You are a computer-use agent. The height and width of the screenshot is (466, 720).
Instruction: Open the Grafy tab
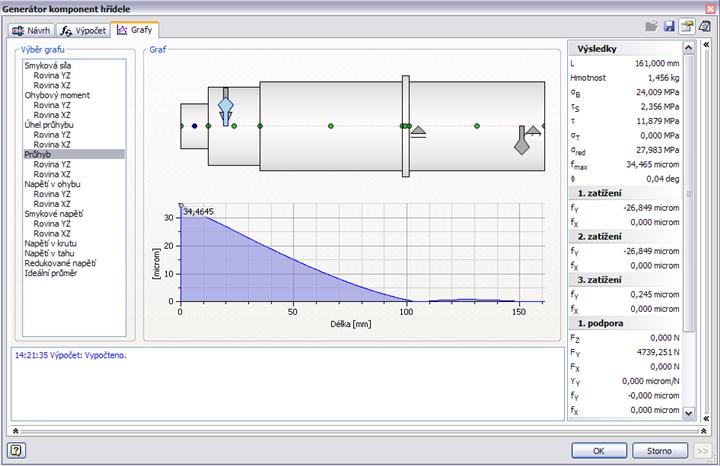point(134,30)
